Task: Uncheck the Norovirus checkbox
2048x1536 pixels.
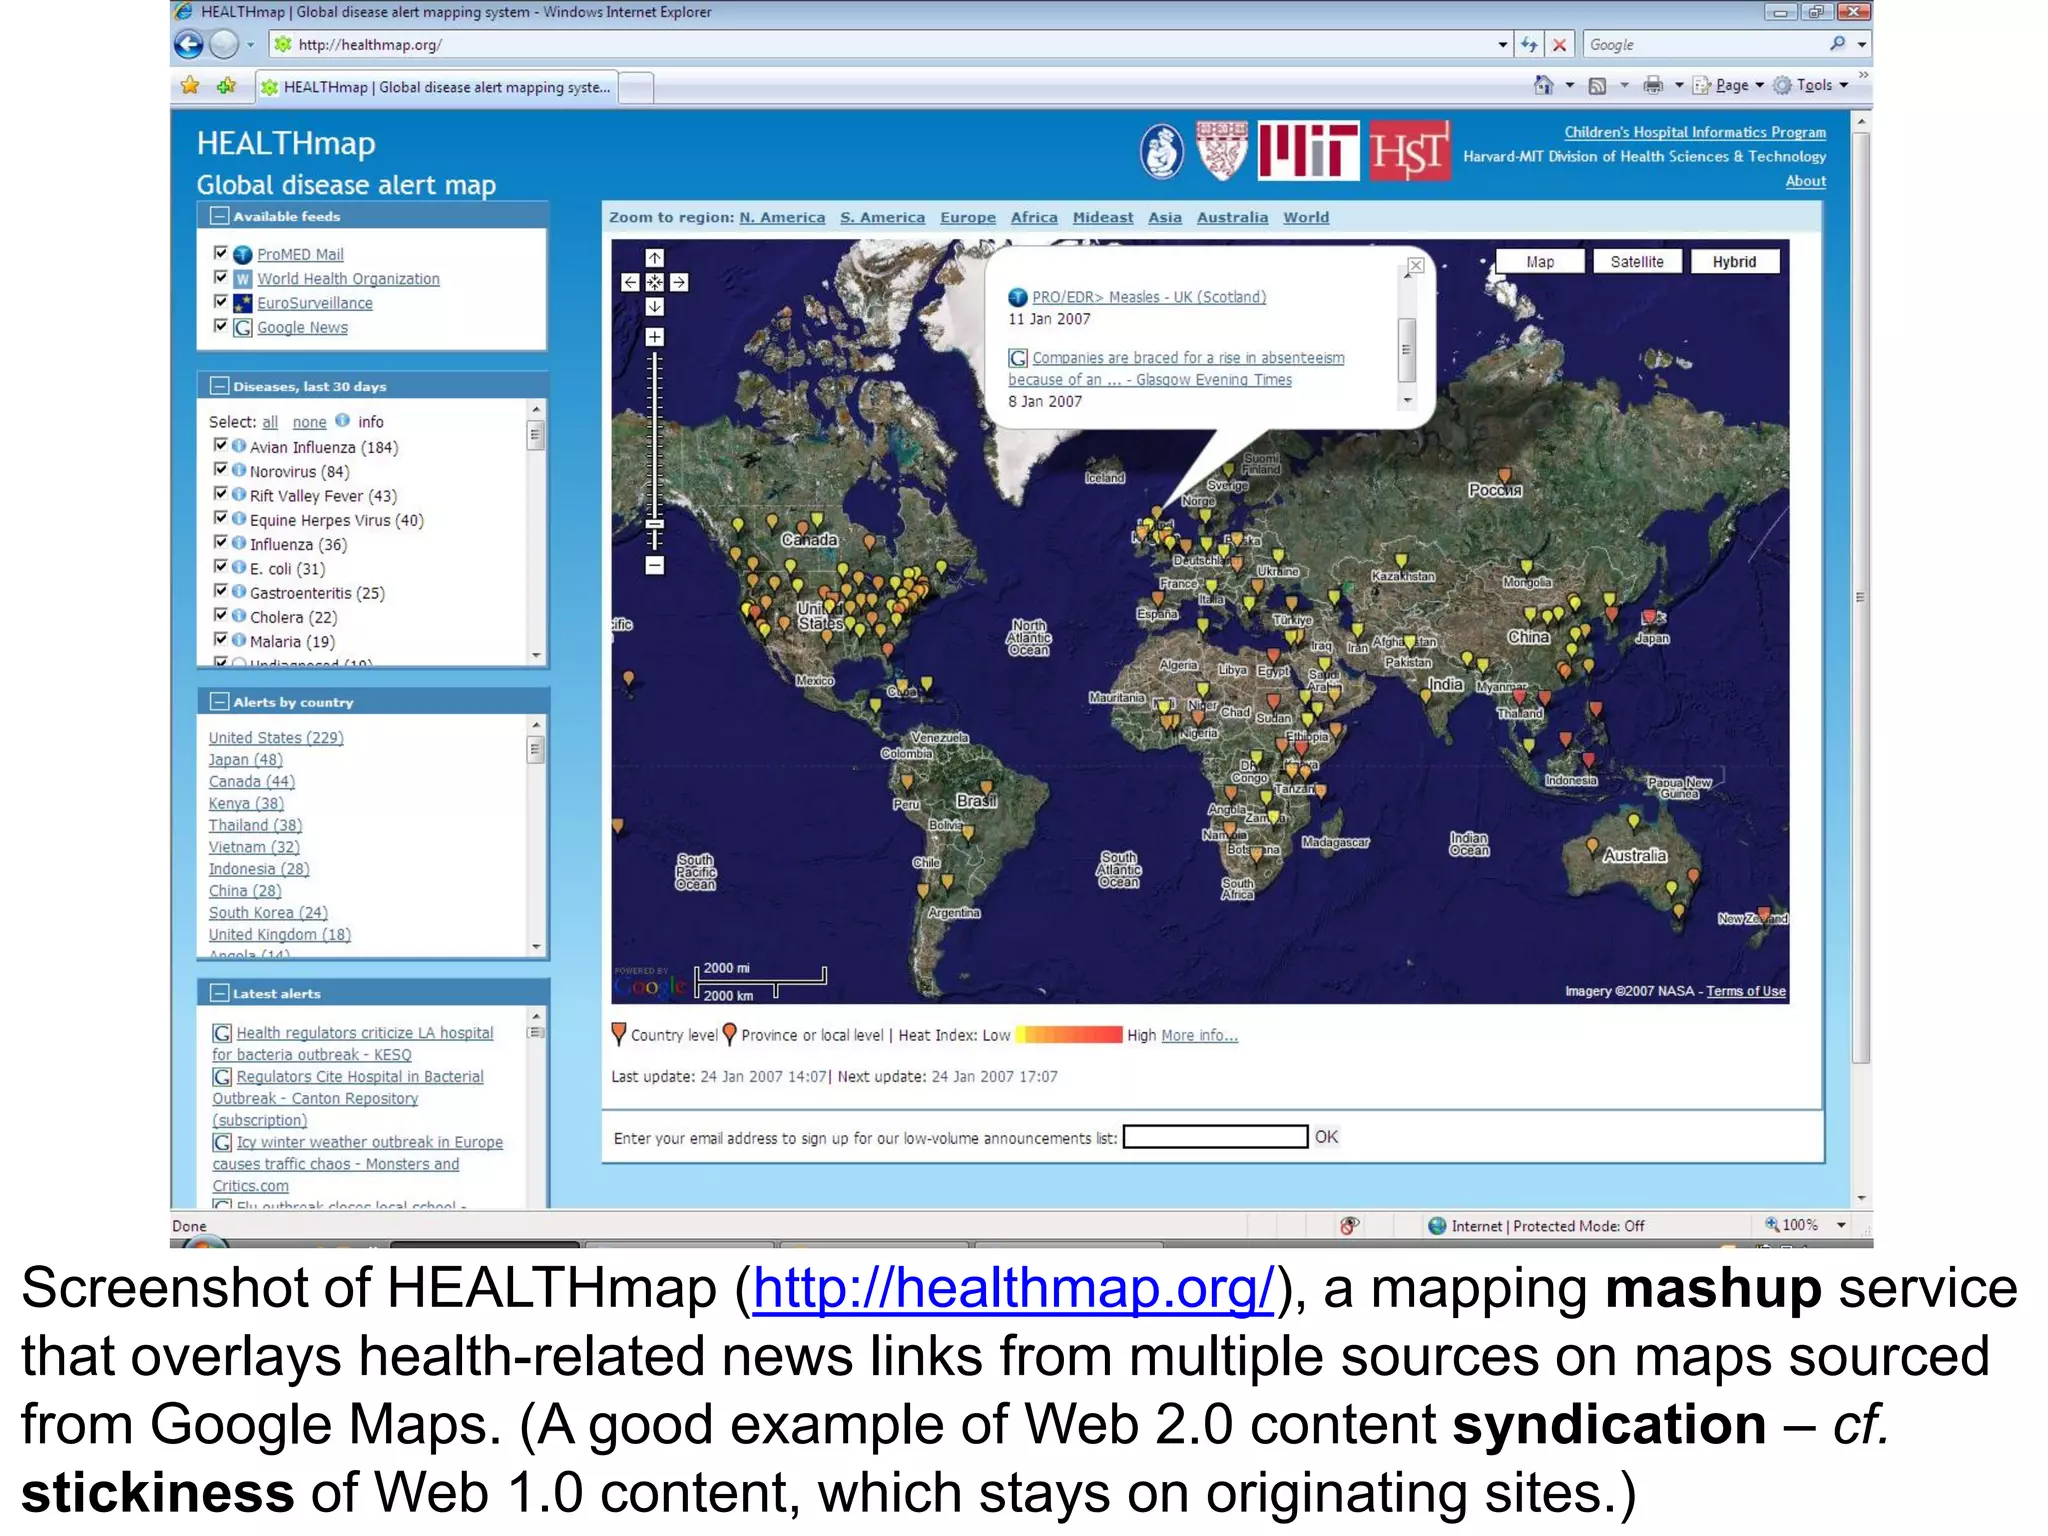Action: [x=221, y=469]
